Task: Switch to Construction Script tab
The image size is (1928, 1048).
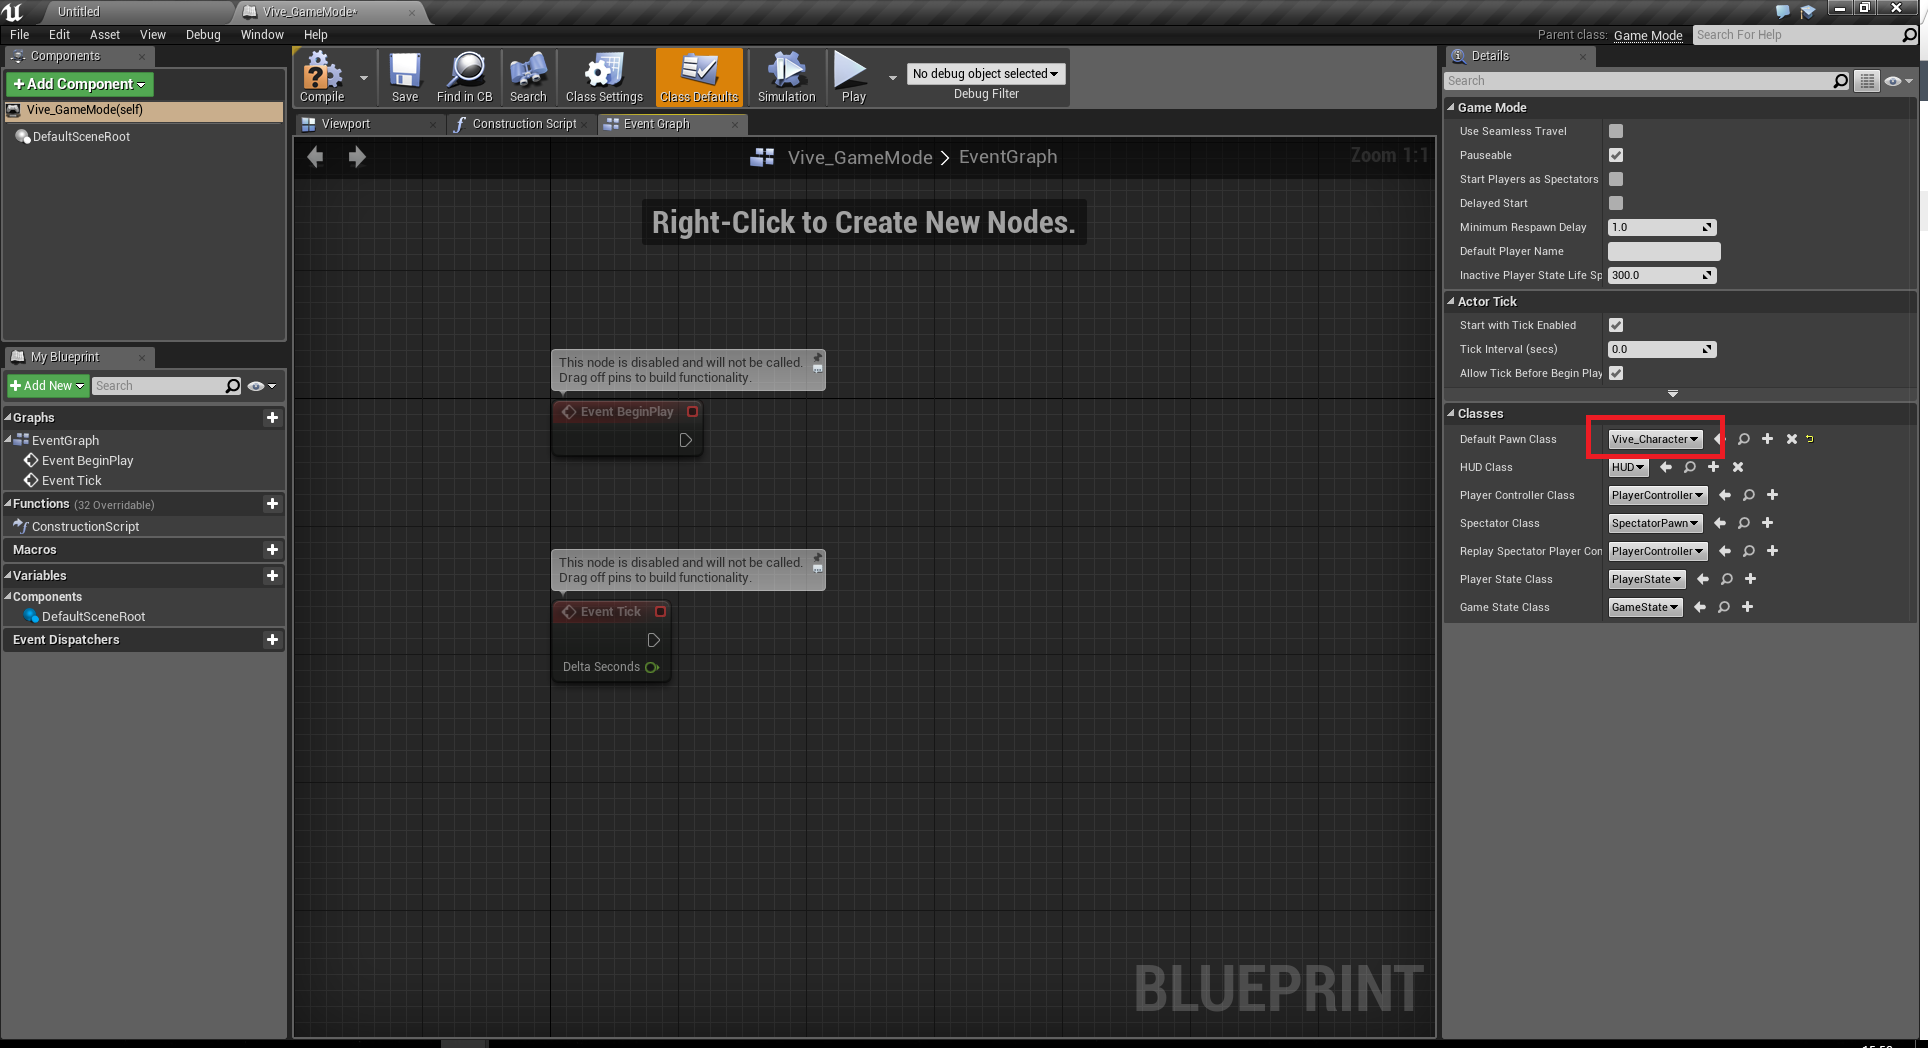Action: pos(524,124)
